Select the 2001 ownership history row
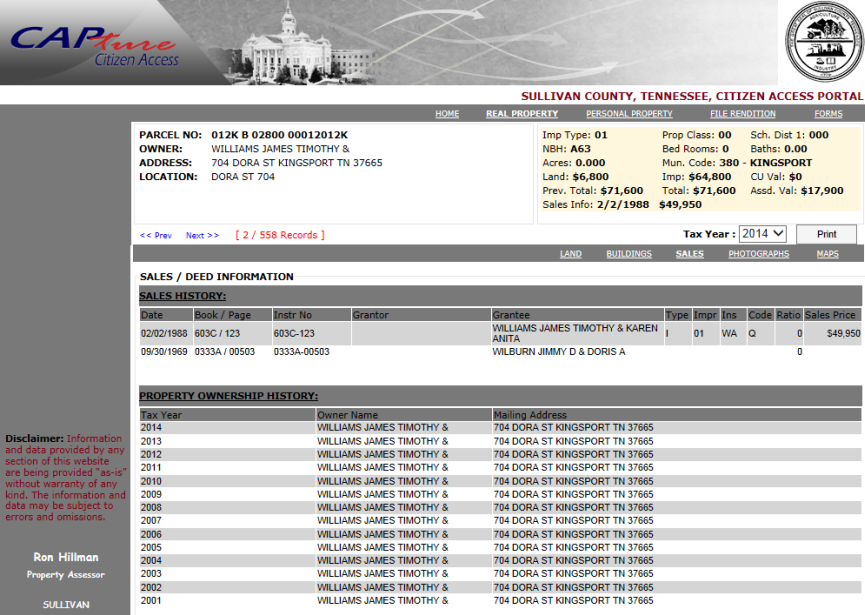The height and width of the screenshot is (615, 865). tap(500, 601)
